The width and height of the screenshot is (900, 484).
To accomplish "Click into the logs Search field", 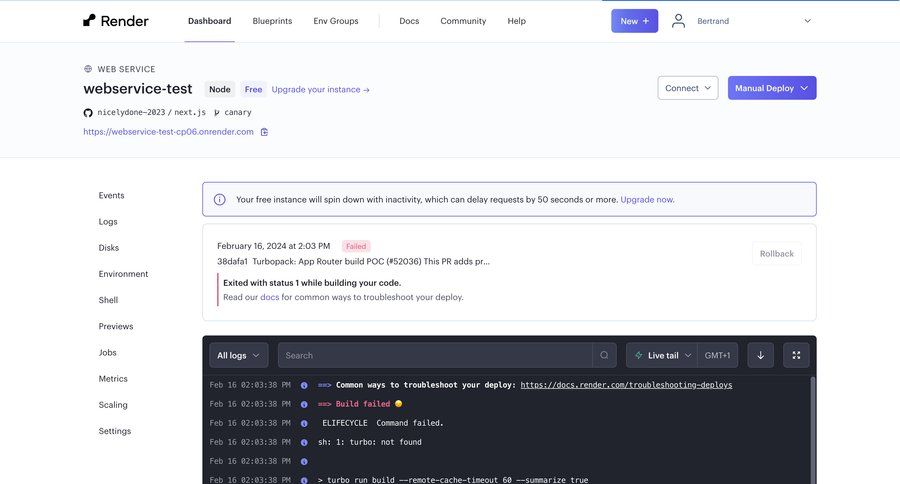I will coord(435,355).
